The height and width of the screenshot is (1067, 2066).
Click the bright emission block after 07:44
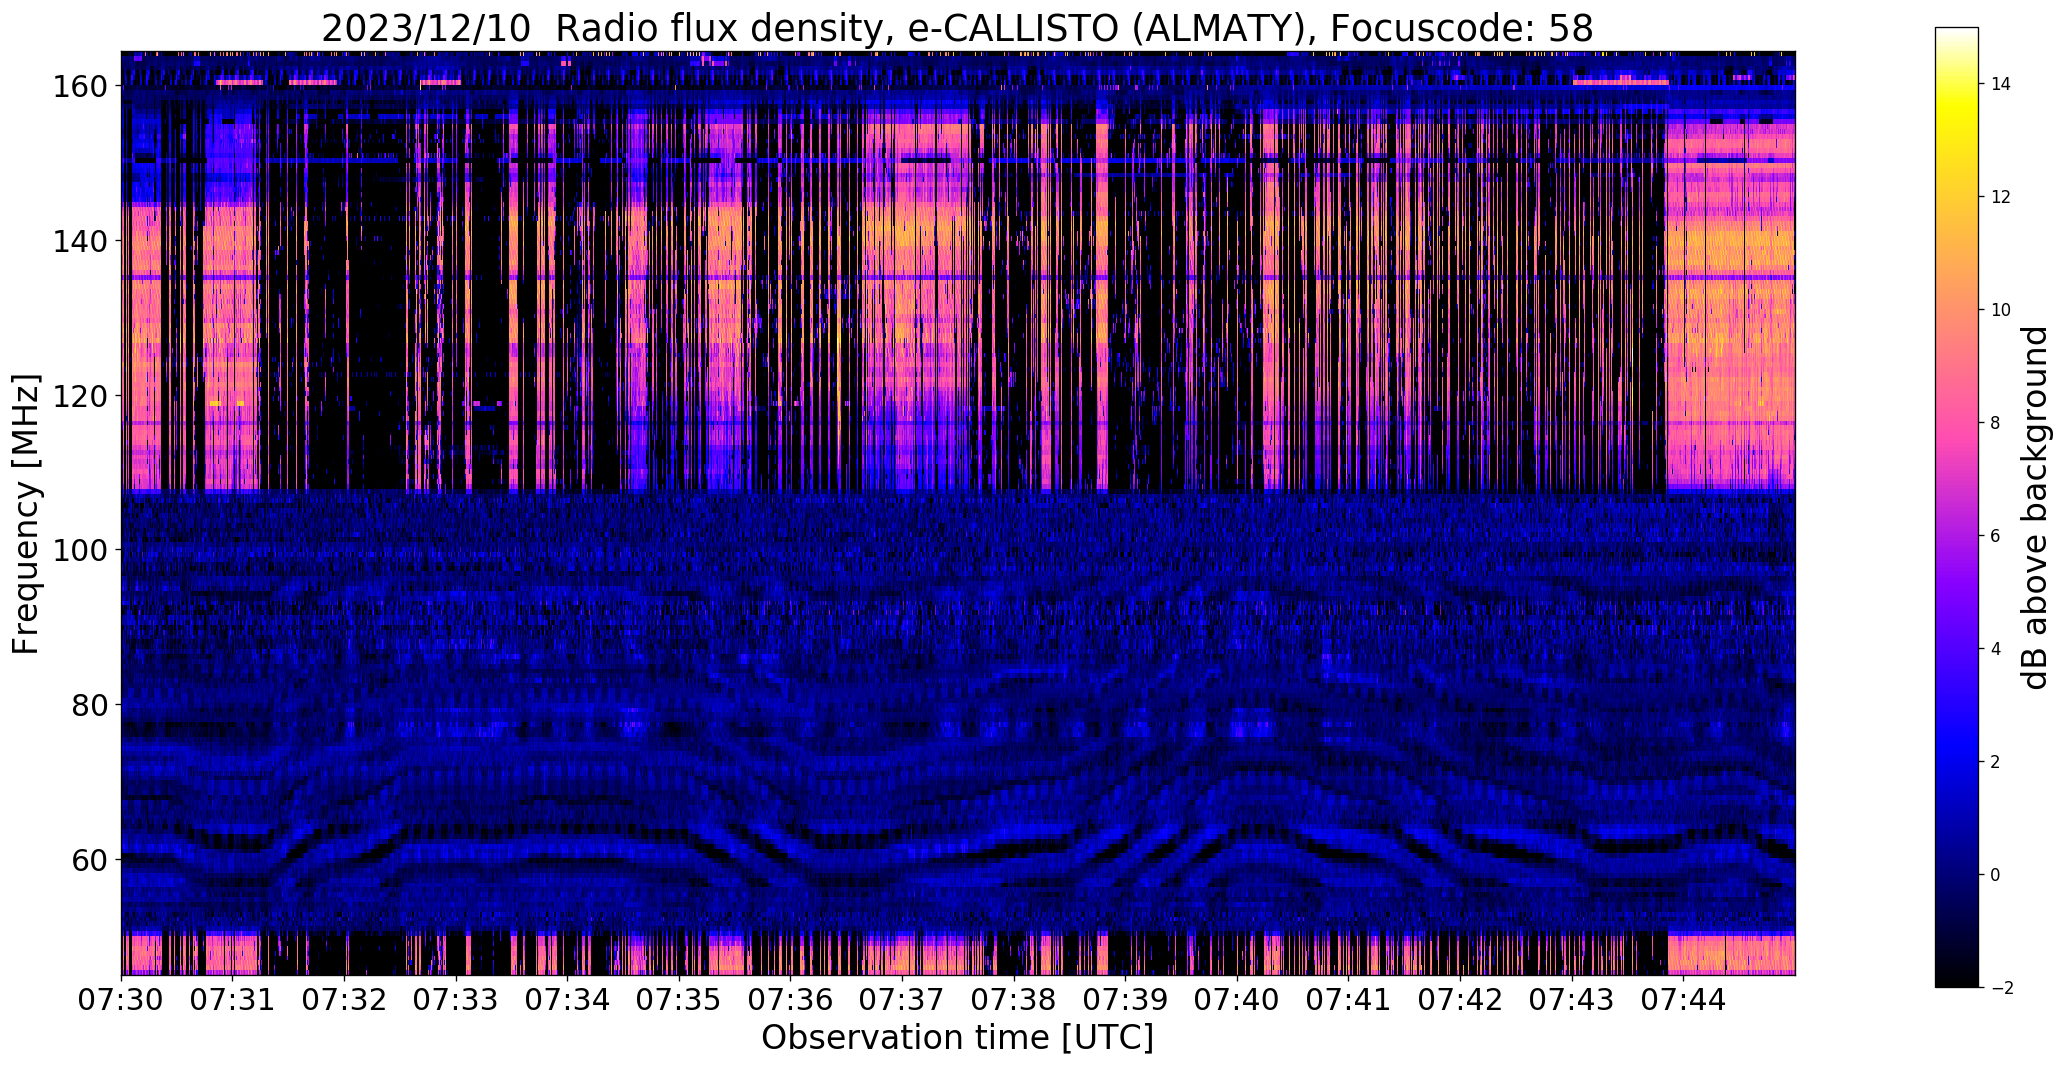[x=1730, y=305]
